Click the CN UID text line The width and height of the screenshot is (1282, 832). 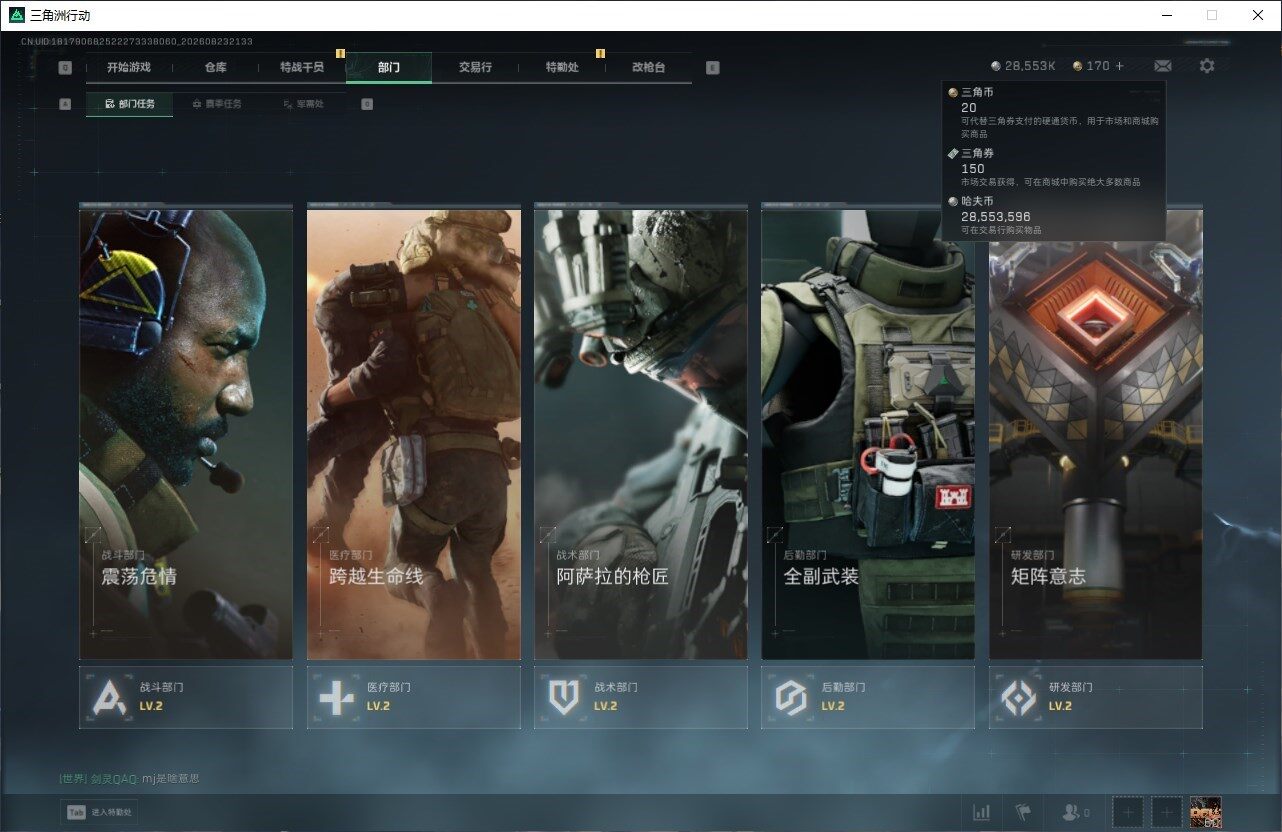[x=137, y=42]
